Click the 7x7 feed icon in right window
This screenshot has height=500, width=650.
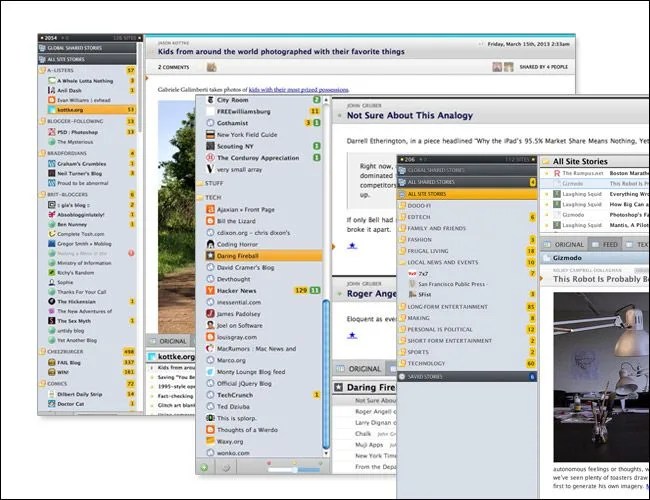pos(412,274)
